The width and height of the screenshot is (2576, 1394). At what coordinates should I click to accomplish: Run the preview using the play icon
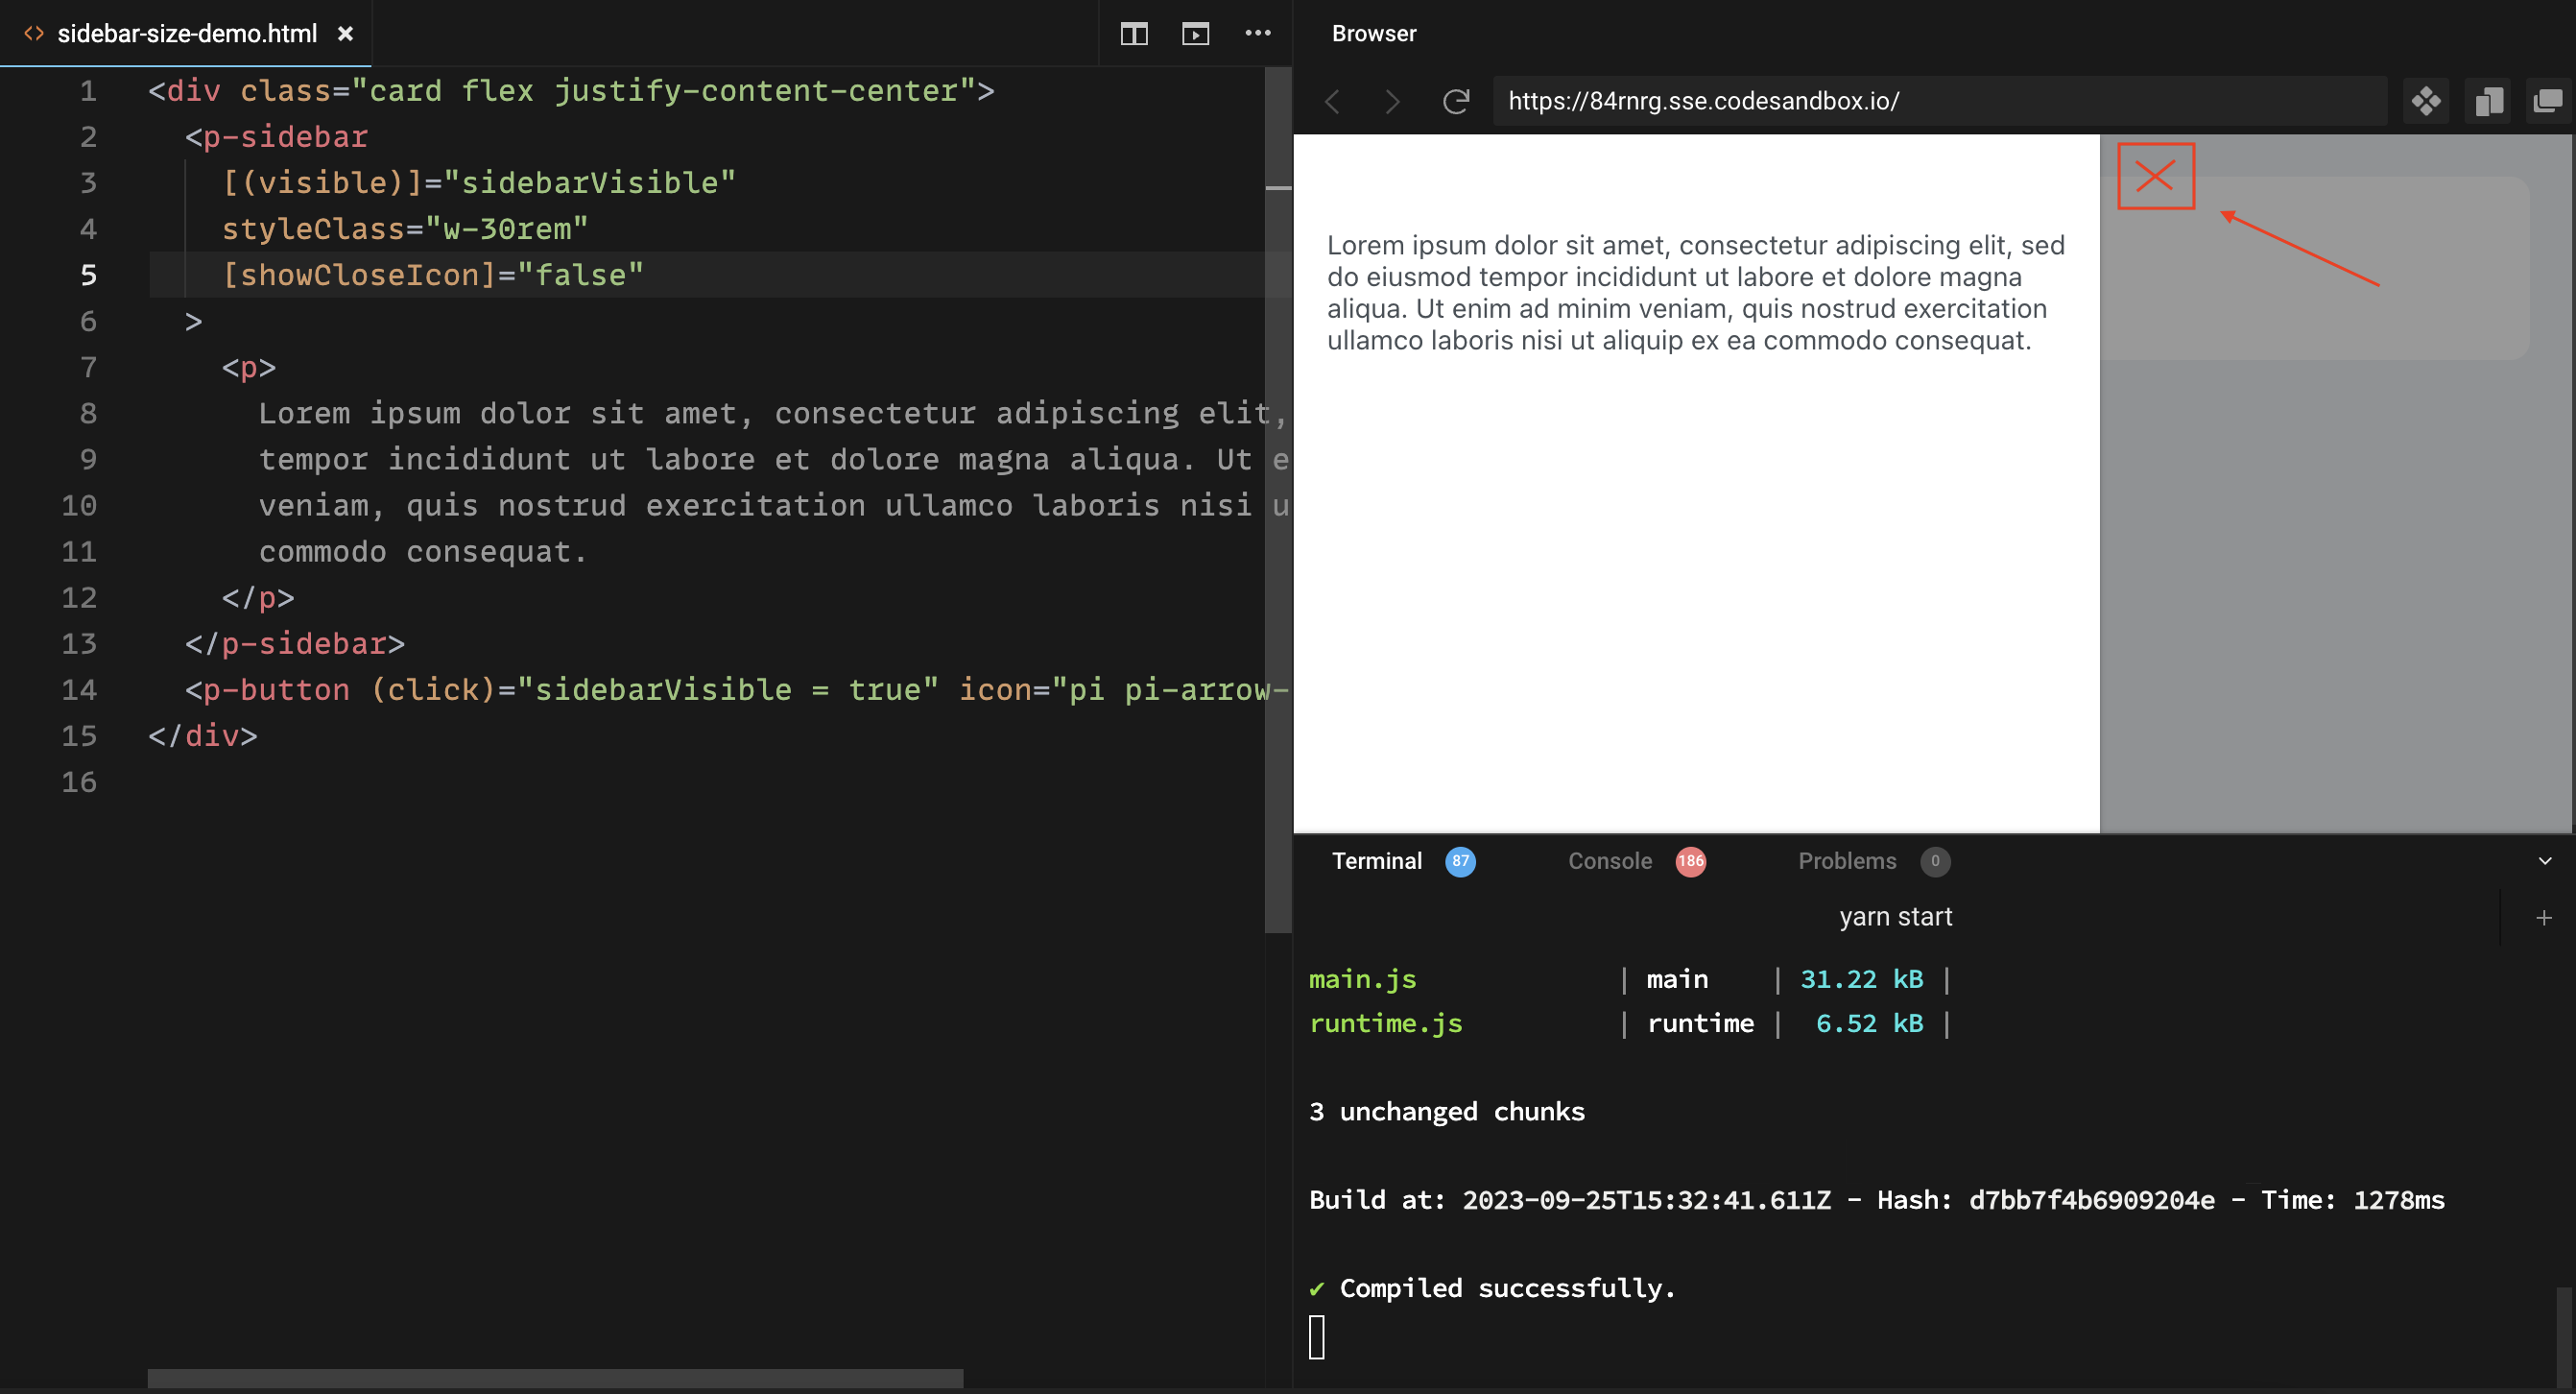[1194, 33]
